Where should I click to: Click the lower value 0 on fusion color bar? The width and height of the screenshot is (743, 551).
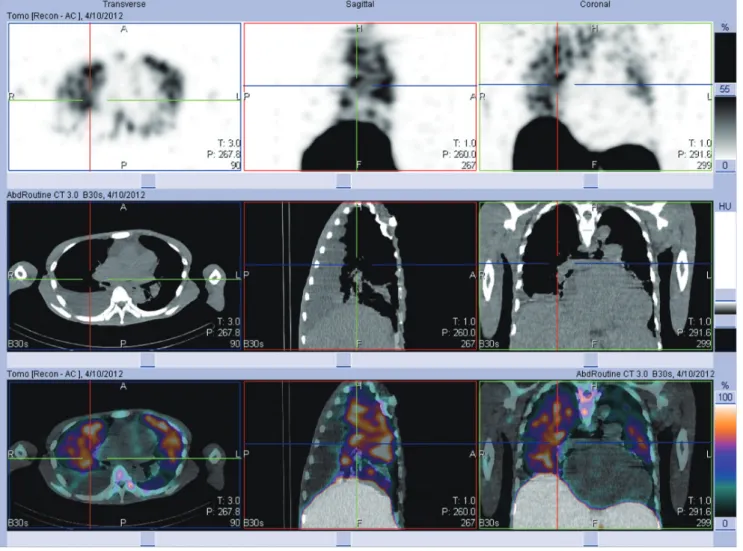coord(725,524)
